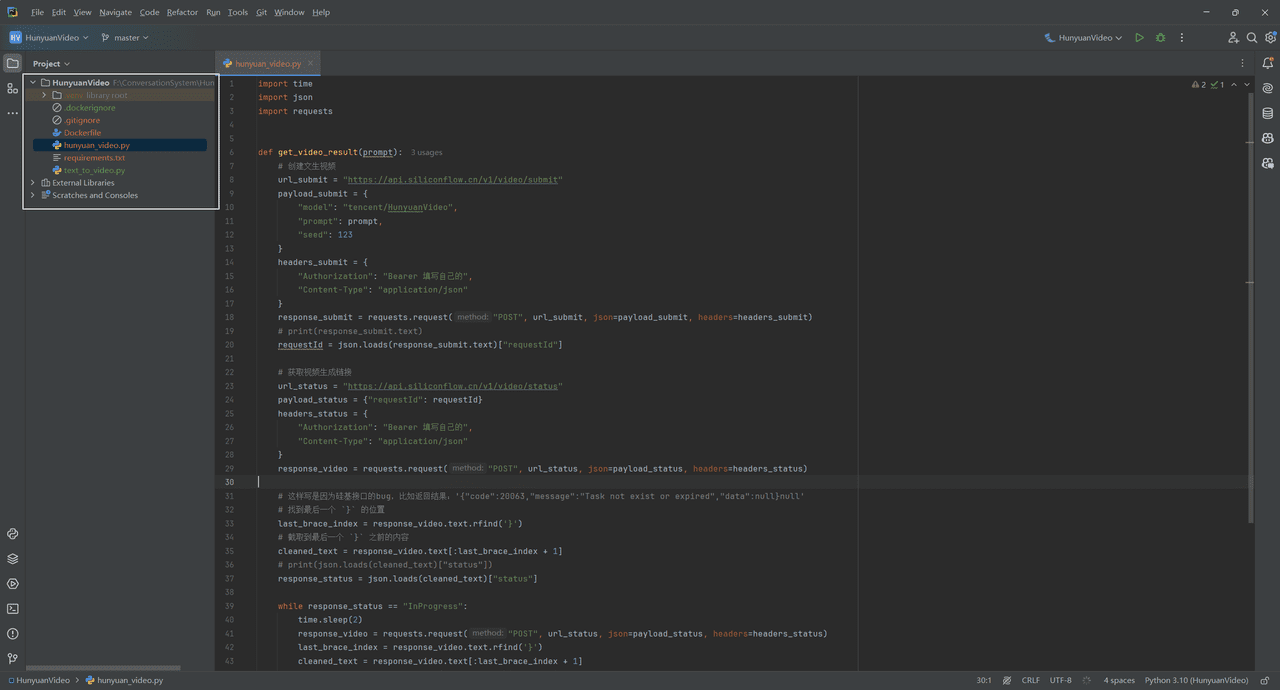Open the GitHub Copilot tool window

point(1268,138)
